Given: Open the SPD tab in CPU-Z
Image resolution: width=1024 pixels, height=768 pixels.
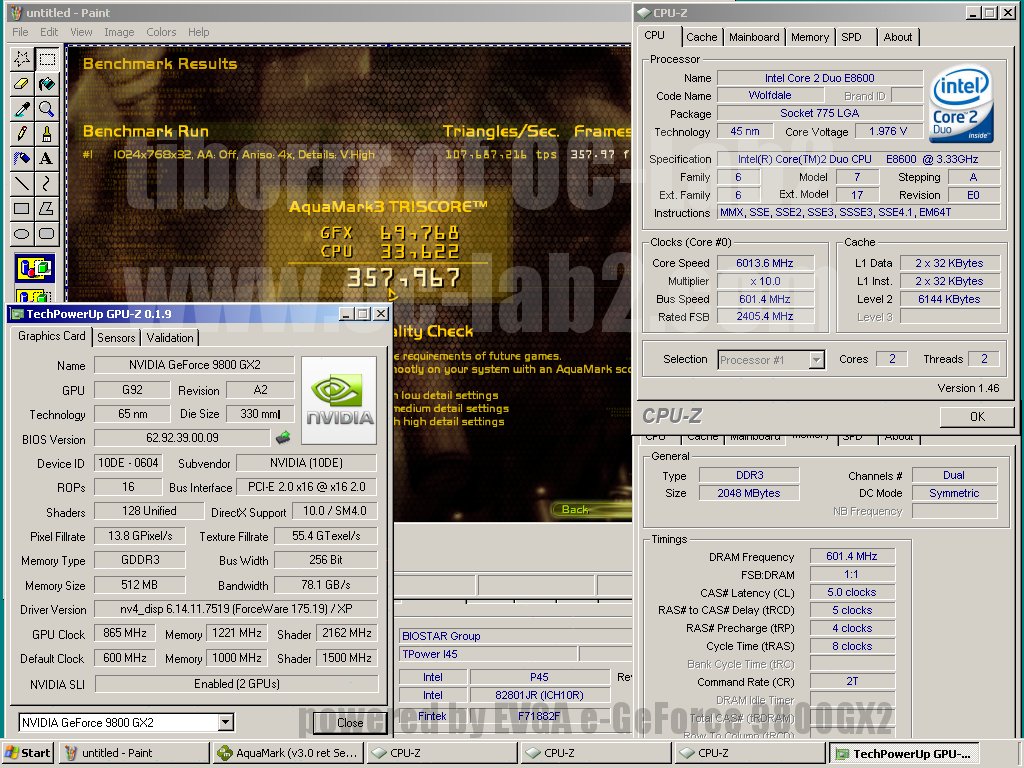Looking at the screenshot, I should click(x=852, y=37).
